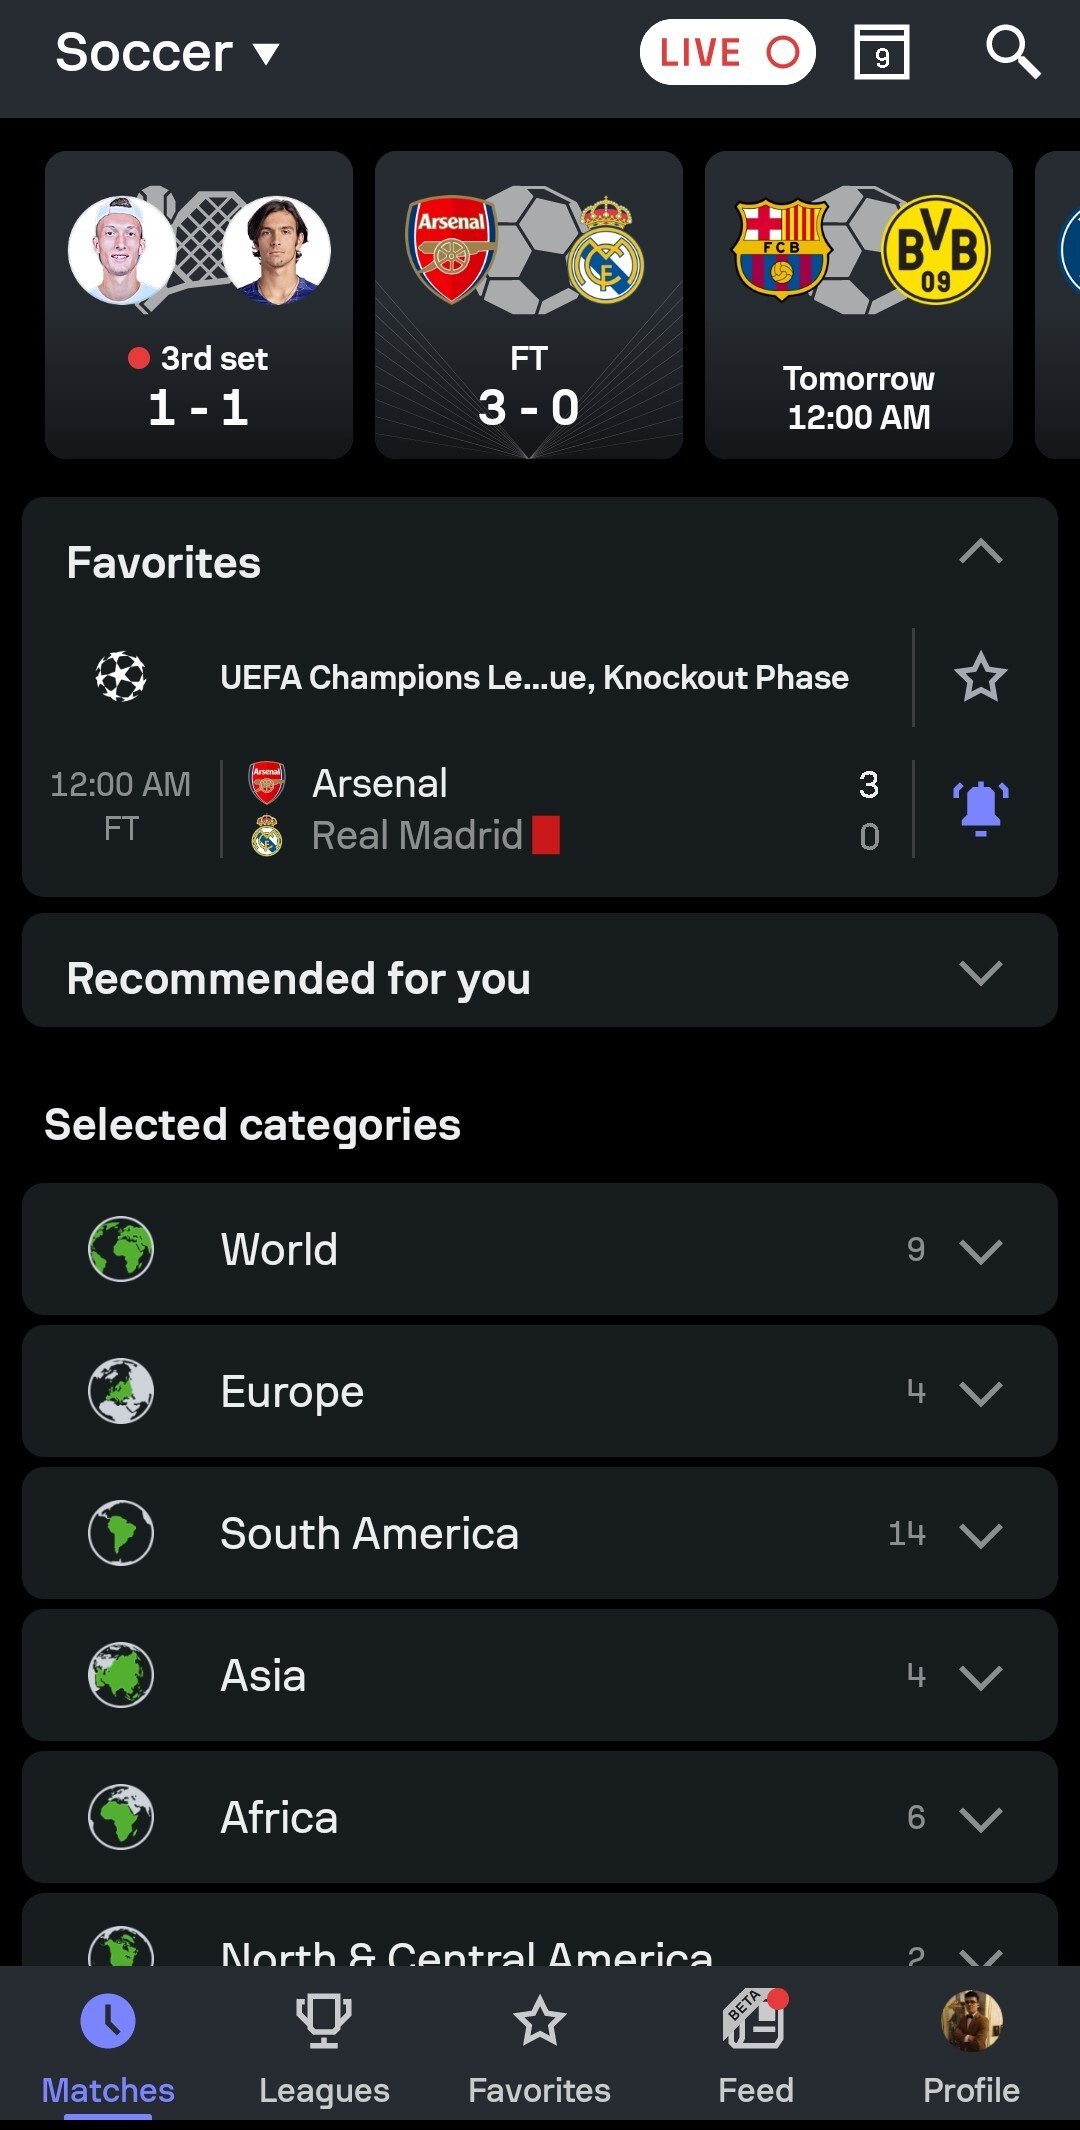Toggle the LIVE matches filter
Viewport: 1080px width, 2130px height.
[x=727, y=52]
